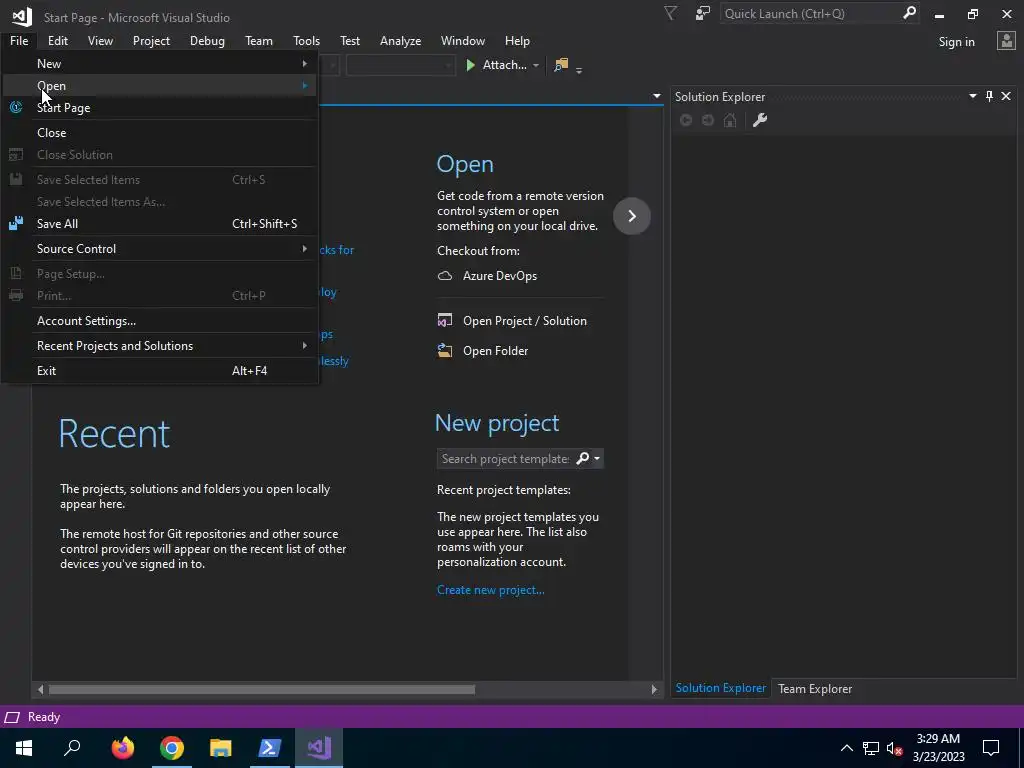
Task: Click the Search project templates field
Action: [x=505, y=458]
